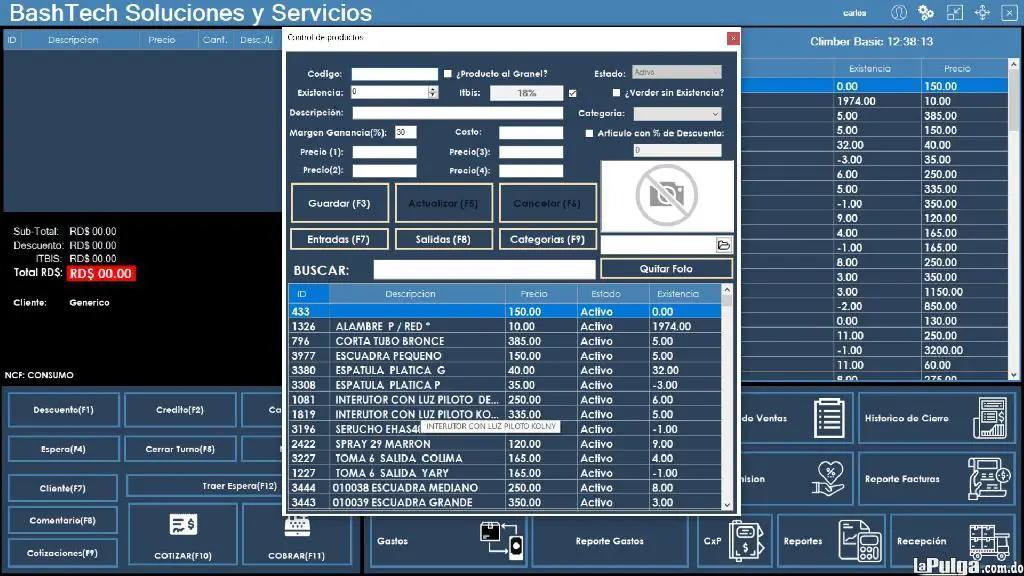Click the user profile icon in title bar

[x=899, y=12]
